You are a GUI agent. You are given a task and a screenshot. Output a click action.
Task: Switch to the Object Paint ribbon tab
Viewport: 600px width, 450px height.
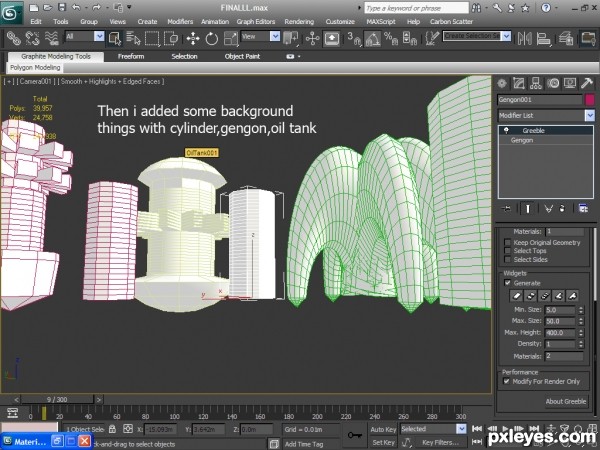pos(242,56)
